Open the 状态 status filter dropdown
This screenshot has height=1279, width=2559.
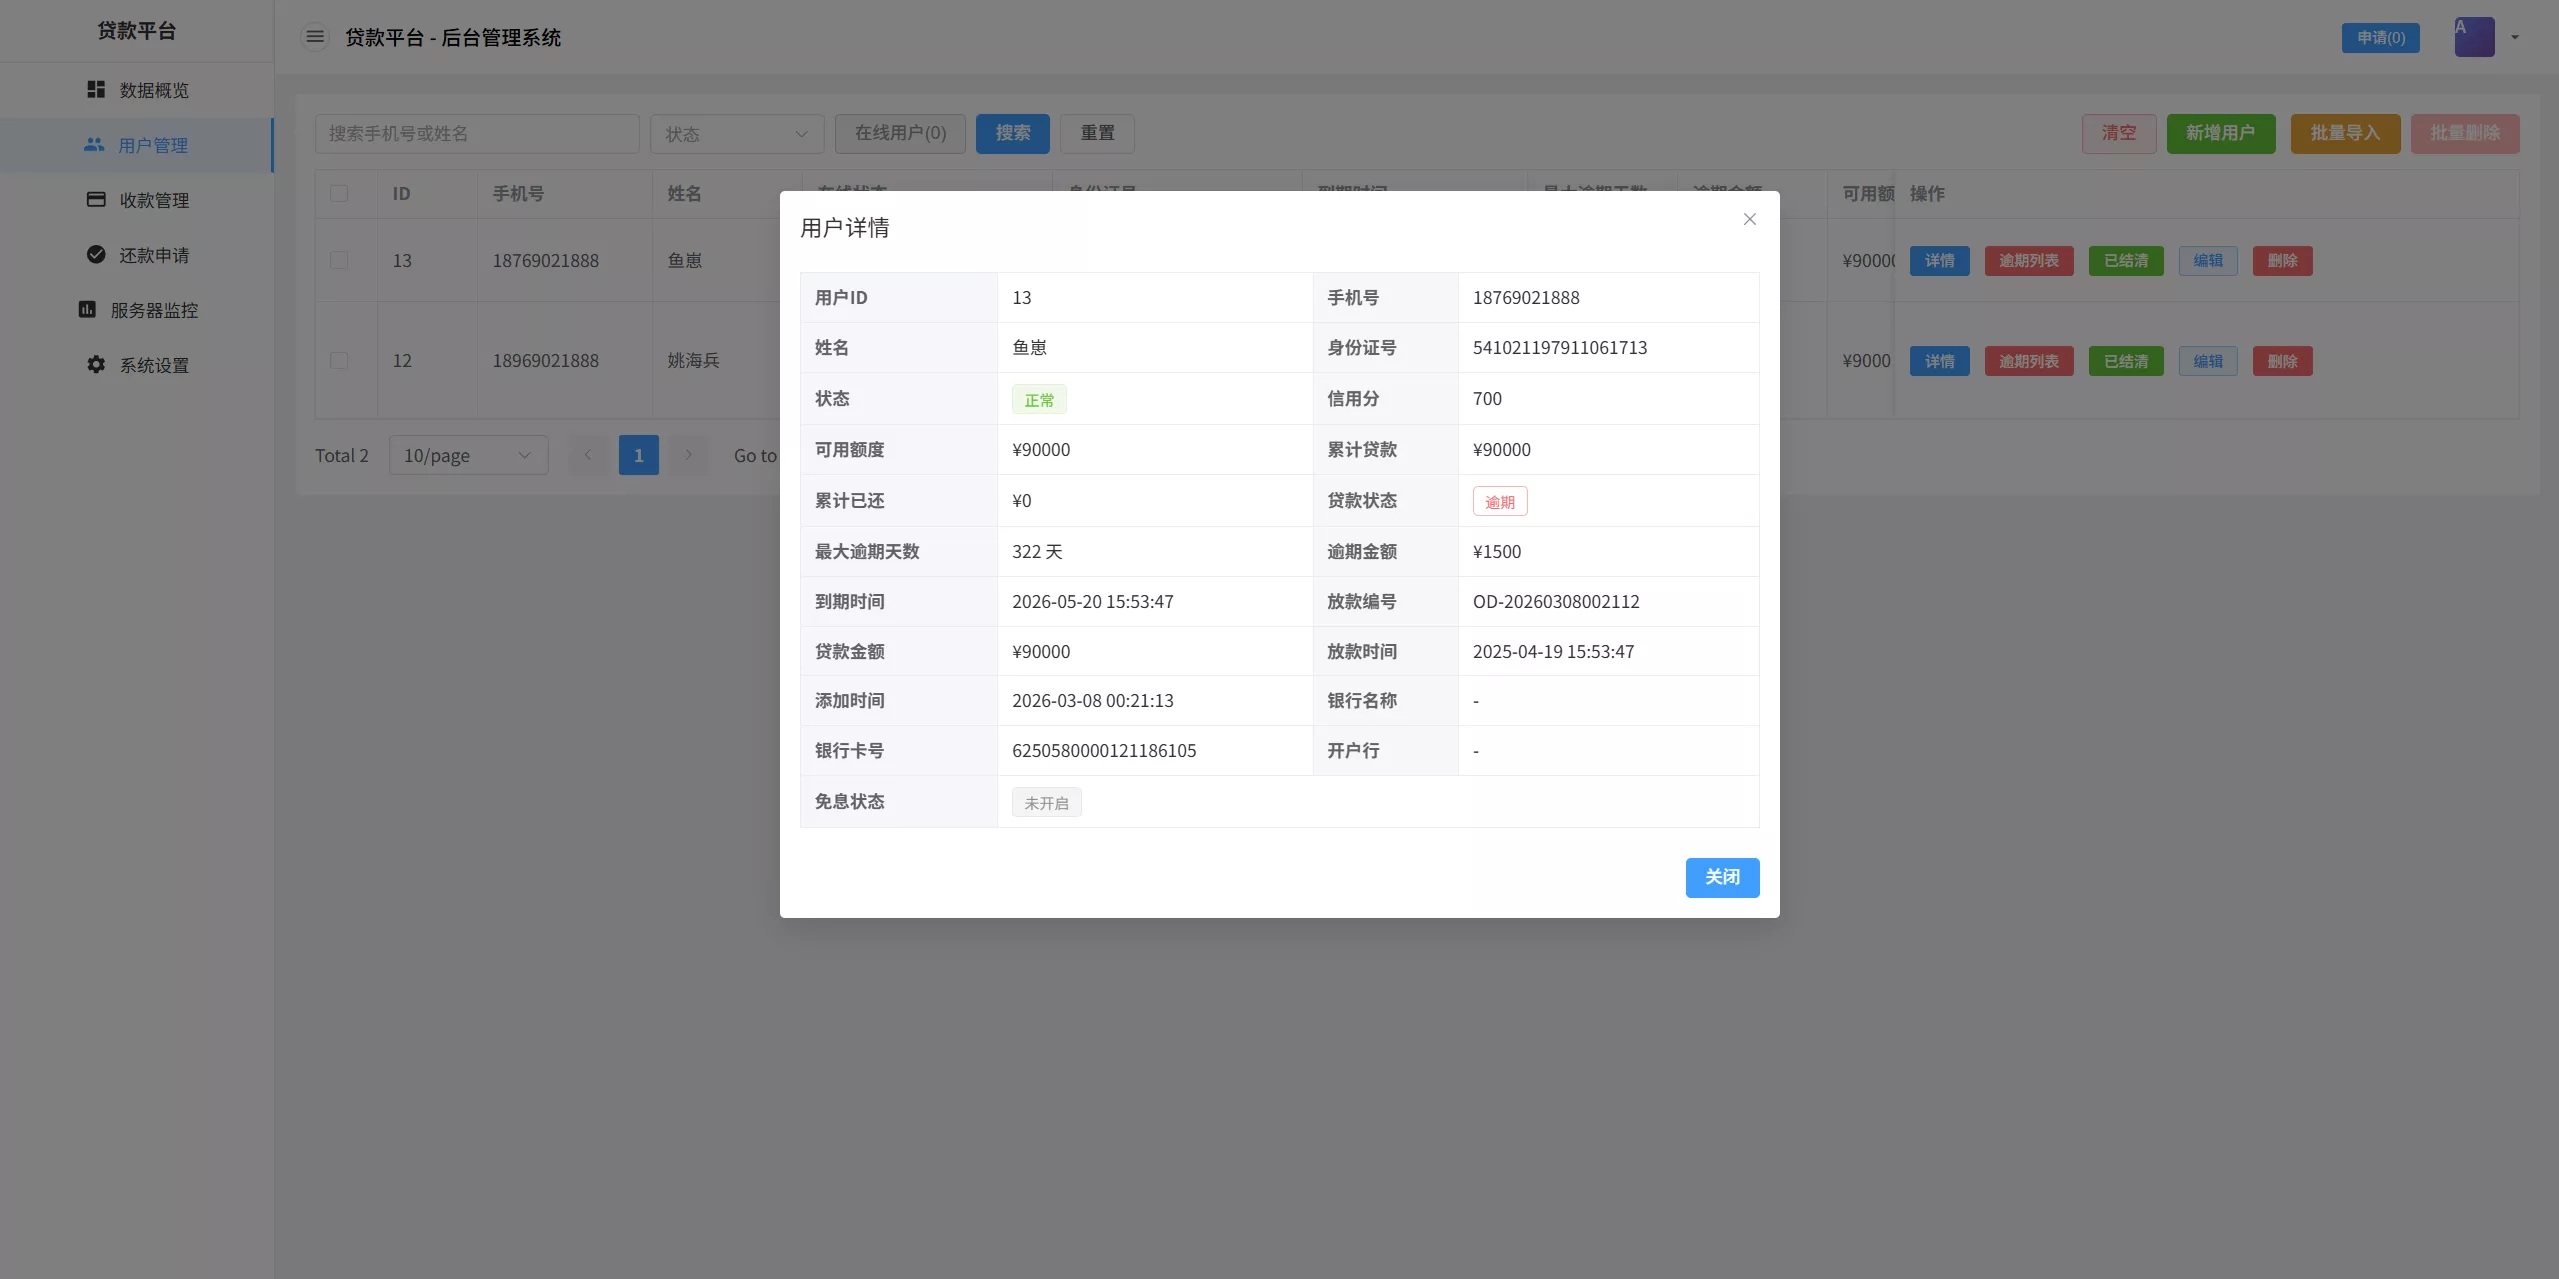736,133
